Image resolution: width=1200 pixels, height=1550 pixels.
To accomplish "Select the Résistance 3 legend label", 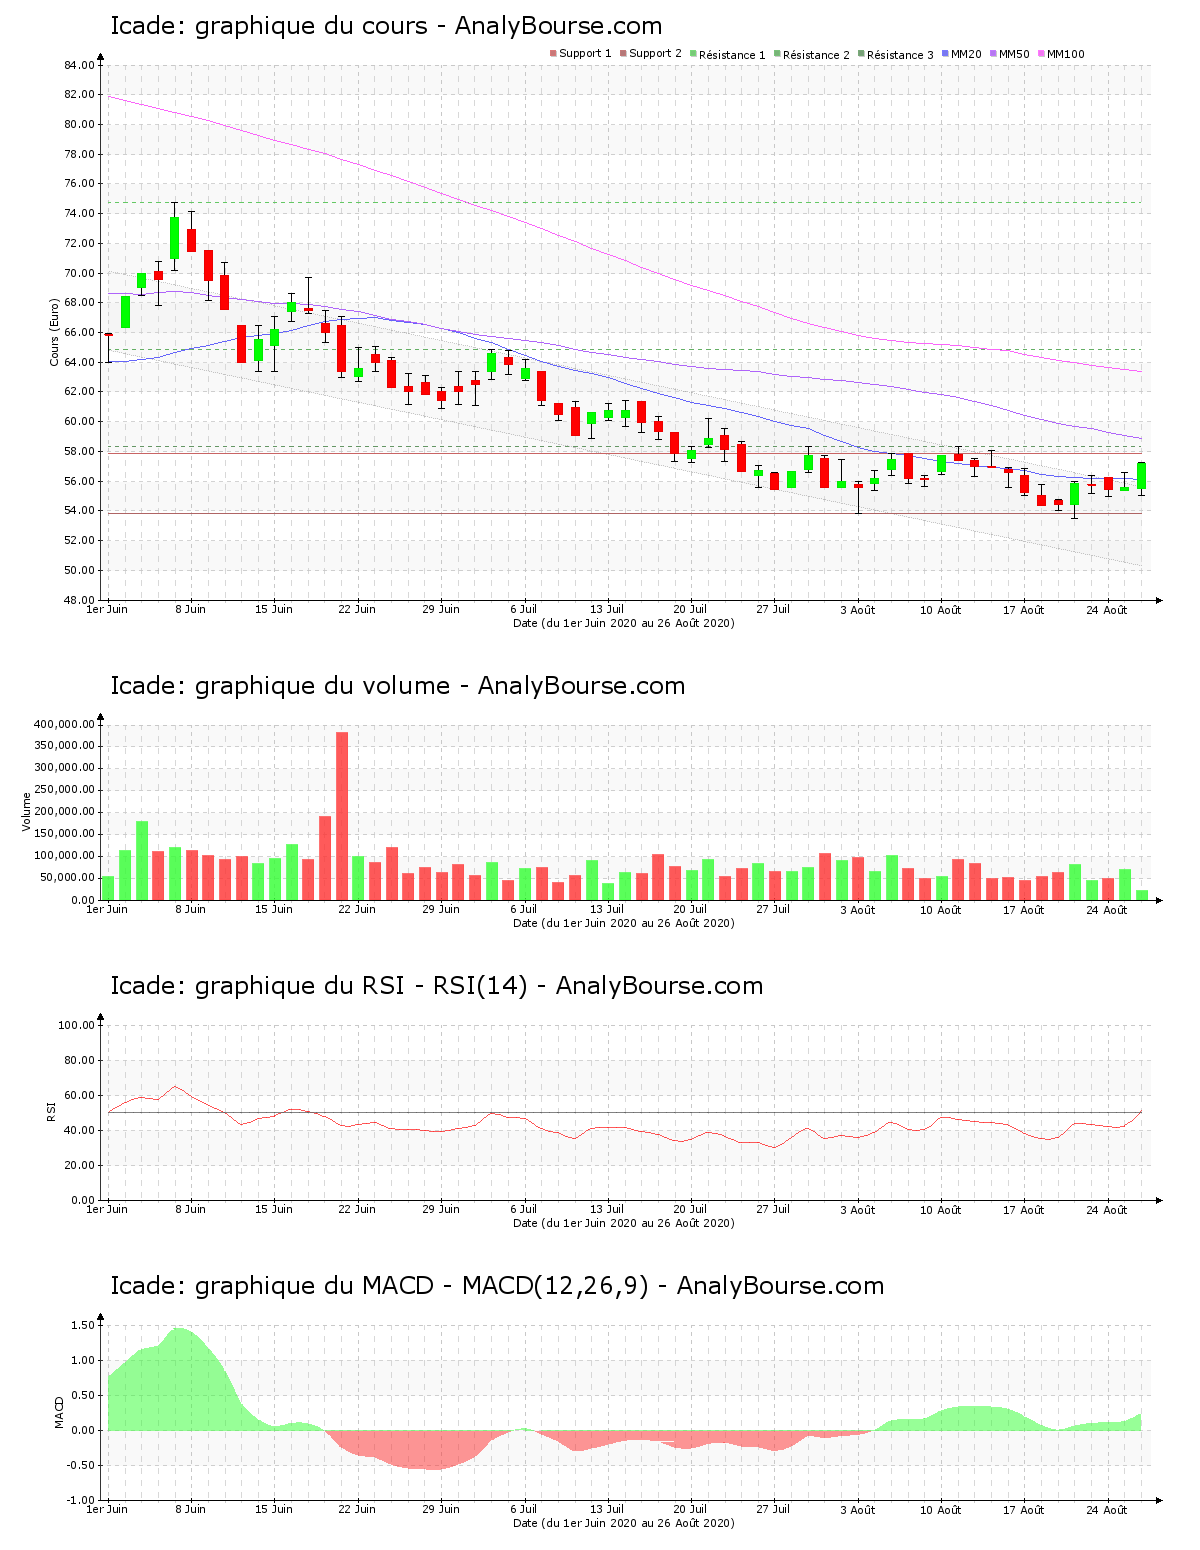I will (900, 55).
